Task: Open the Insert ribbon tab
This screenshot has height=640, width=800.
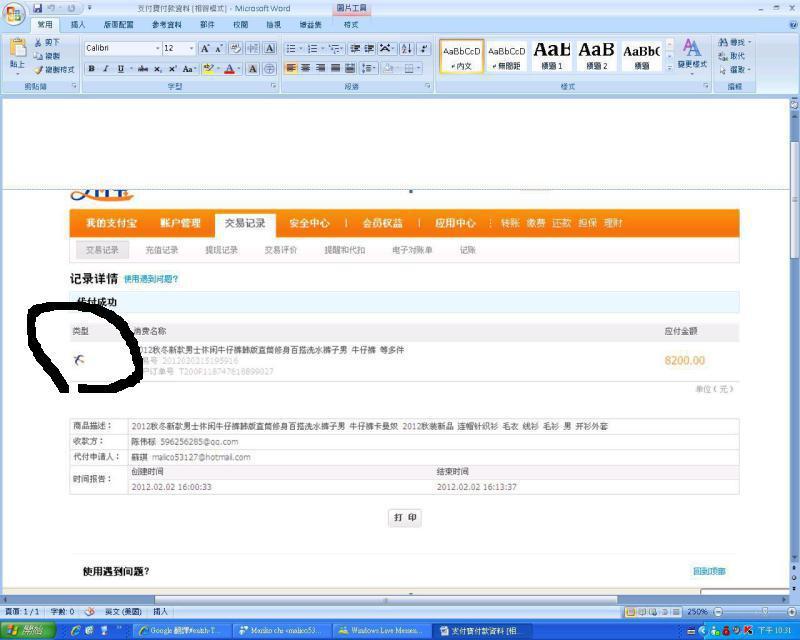Action: tap(78, 24)
